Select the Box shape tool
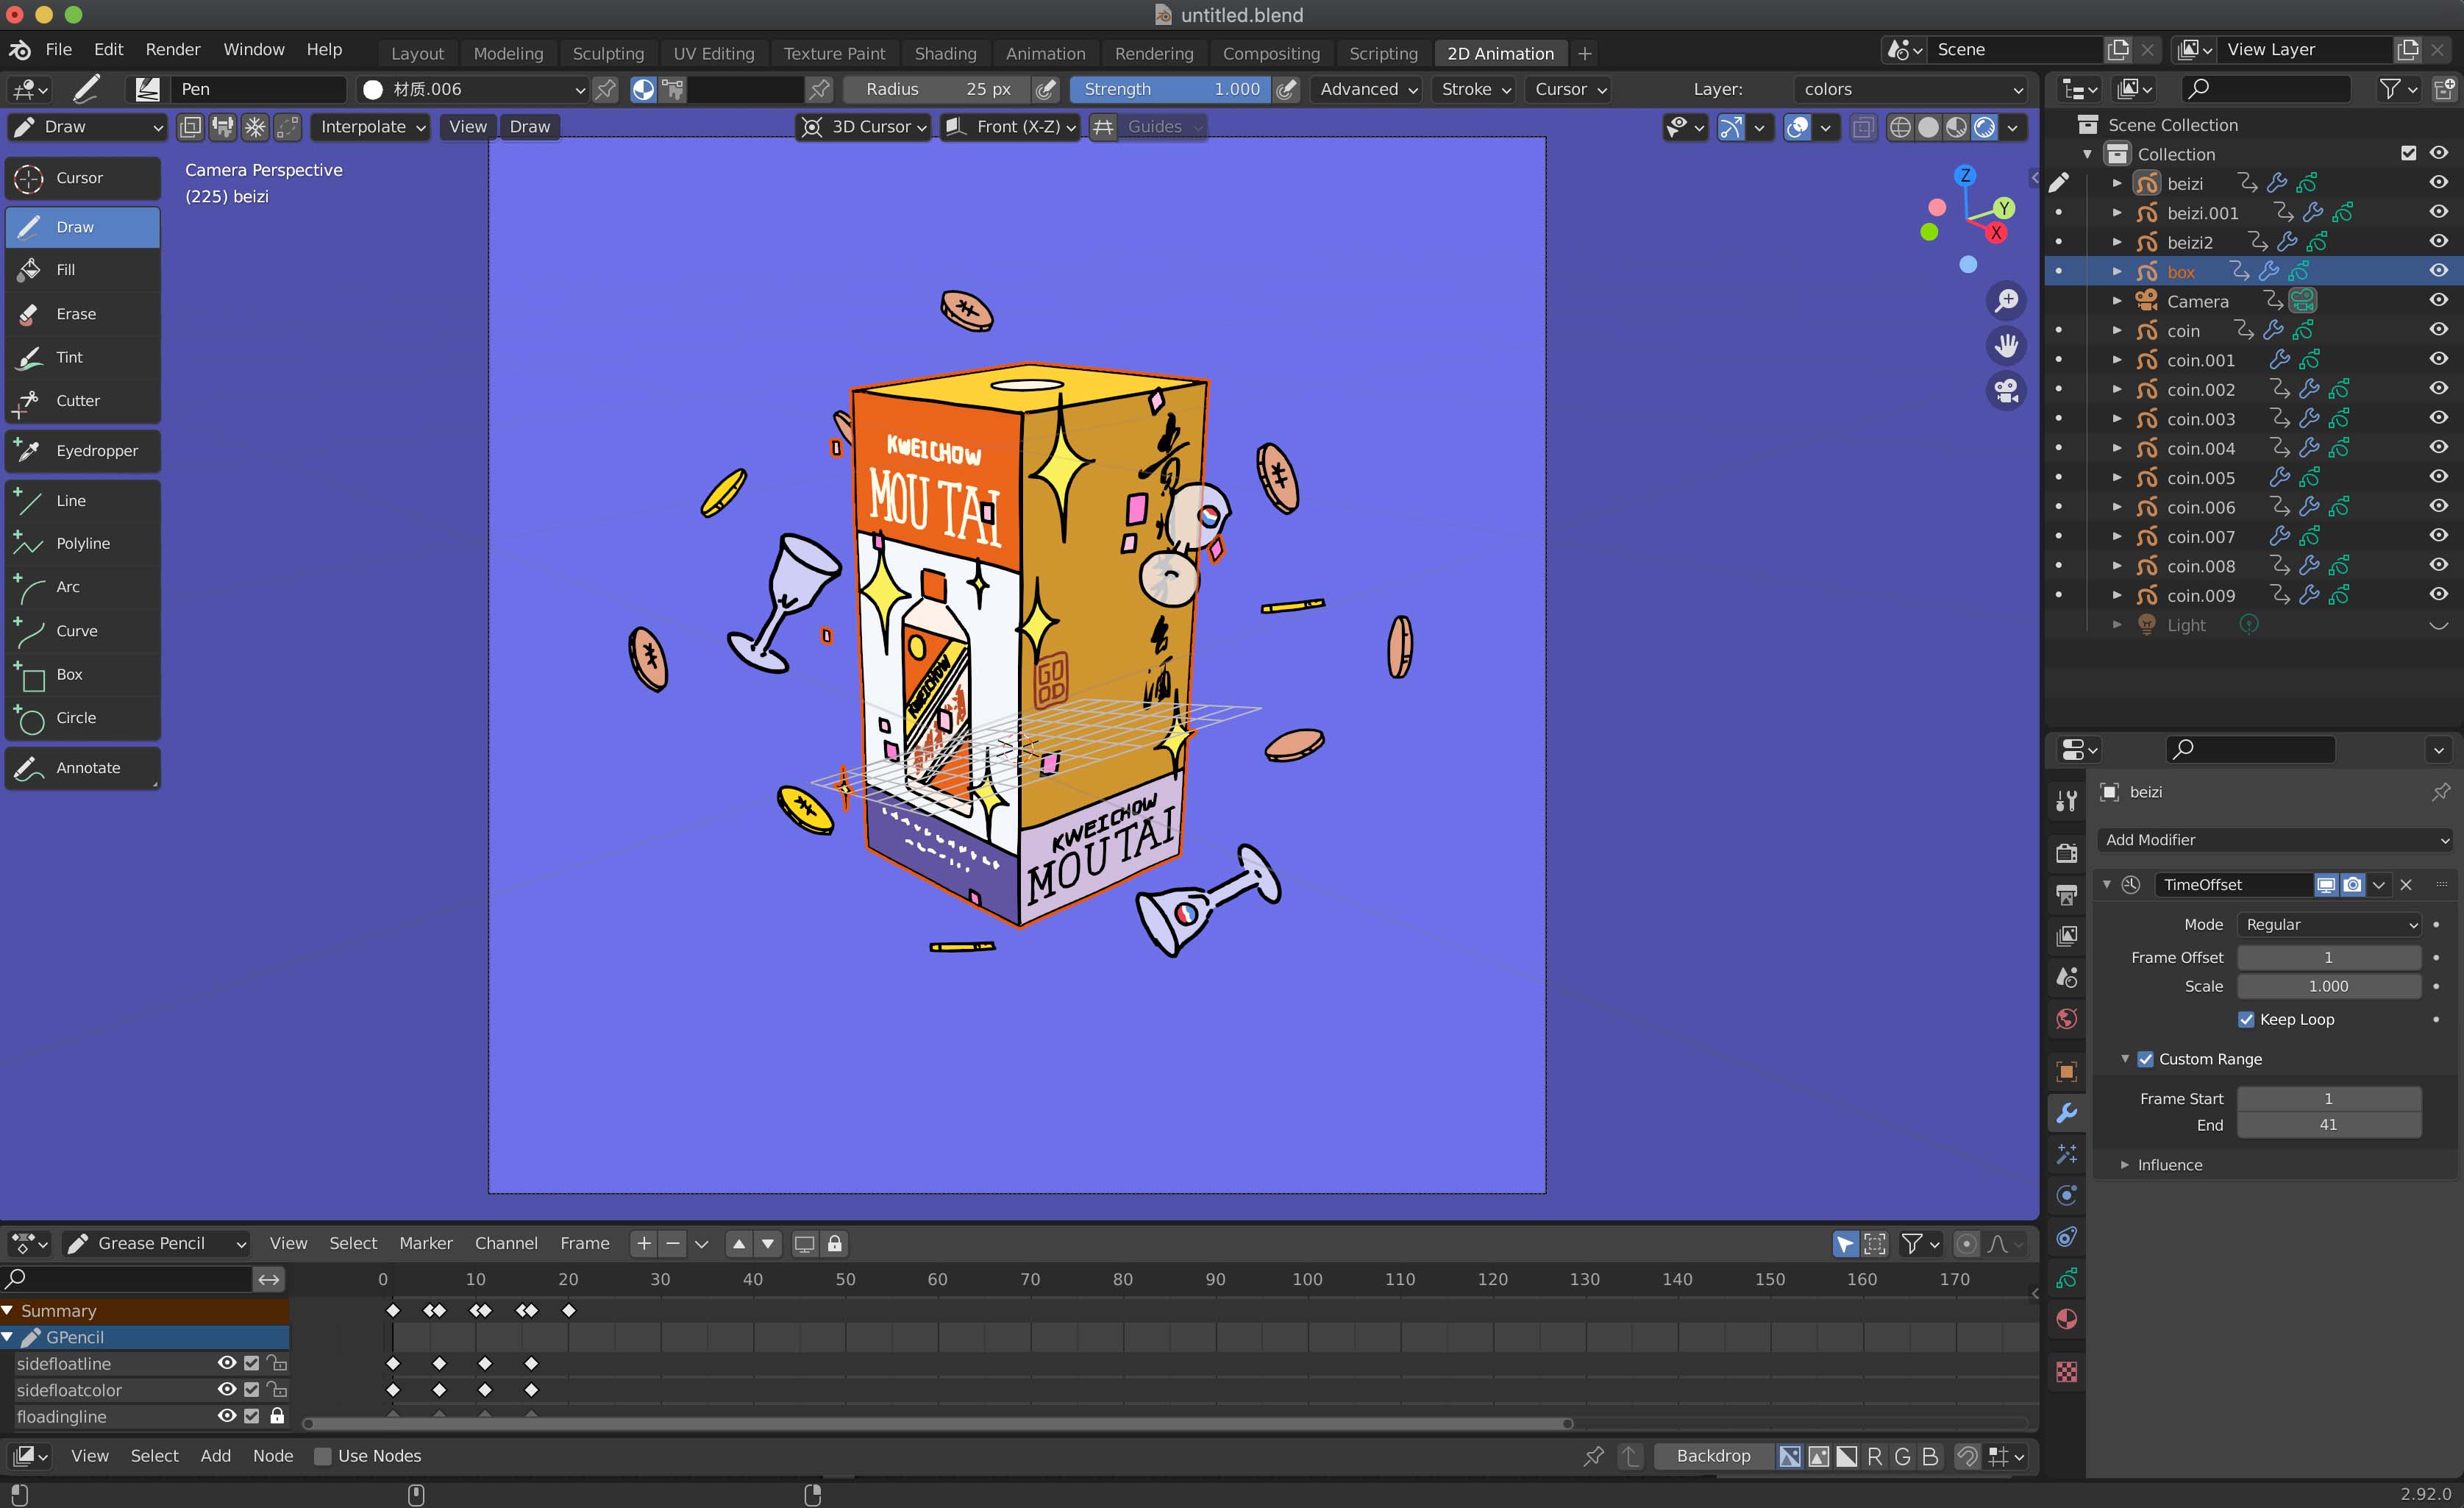Viewport: 2464px width, 1508px height. pyautogui.click(x=82, y=674)
